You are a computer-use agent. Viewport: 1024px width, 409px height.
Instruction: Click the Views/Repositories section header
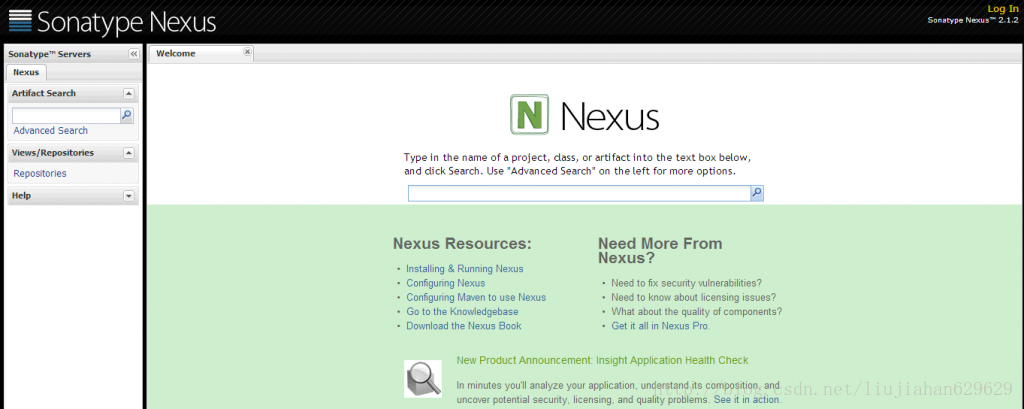[x=72, y=153]
